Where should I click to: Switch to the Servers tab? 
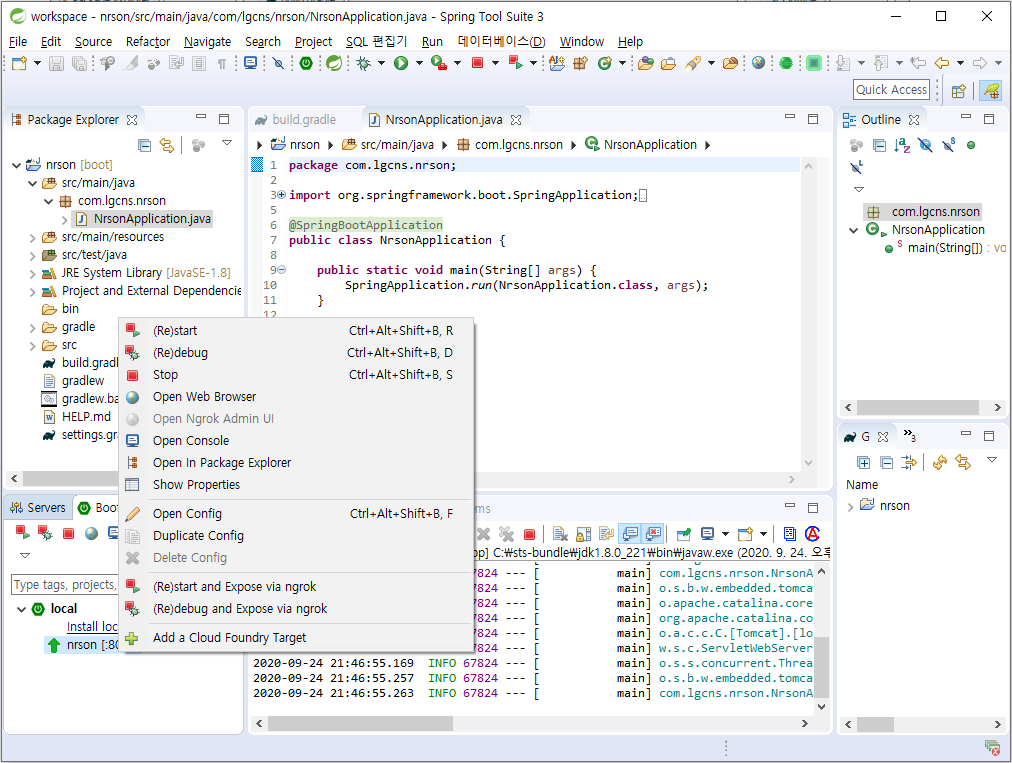click(x=38, y=507)
